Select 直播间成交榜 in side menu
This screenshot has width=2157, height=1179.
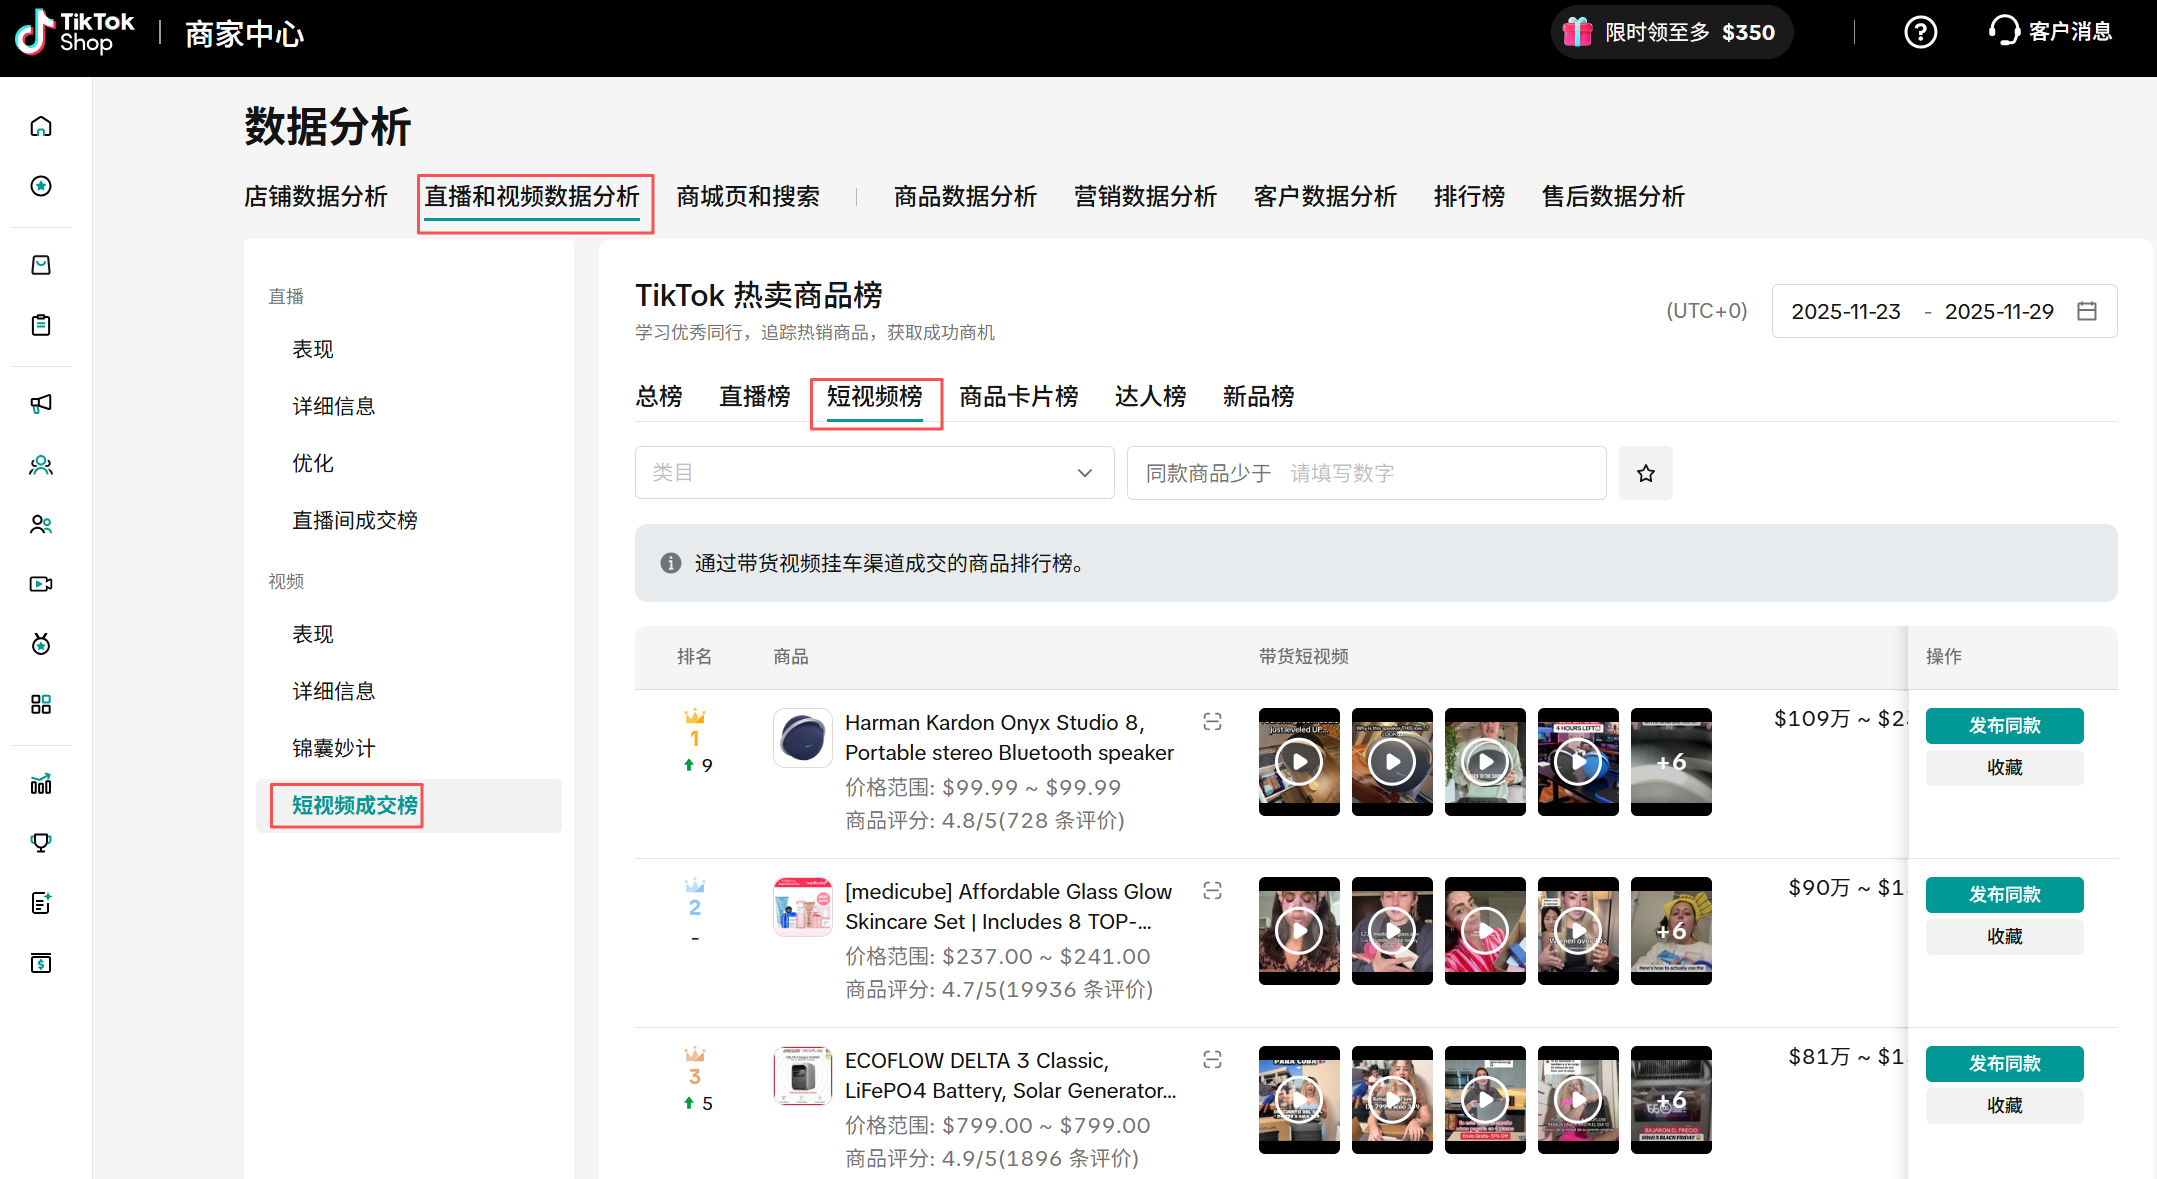(x=355, y=521)
